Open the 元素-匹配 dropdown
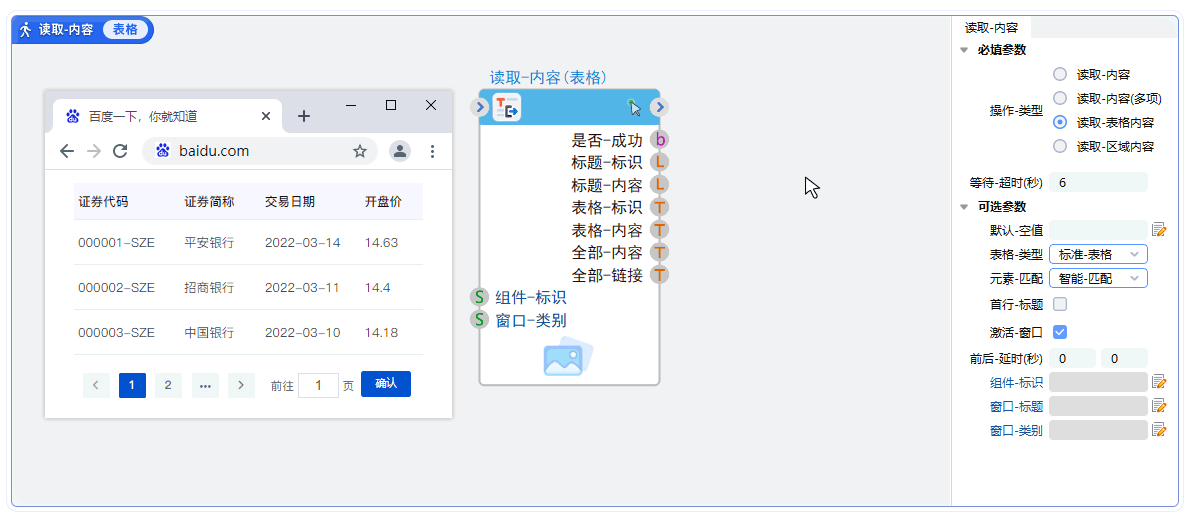This screenshot has height=516, width=1194. (x=1098, y=279)
